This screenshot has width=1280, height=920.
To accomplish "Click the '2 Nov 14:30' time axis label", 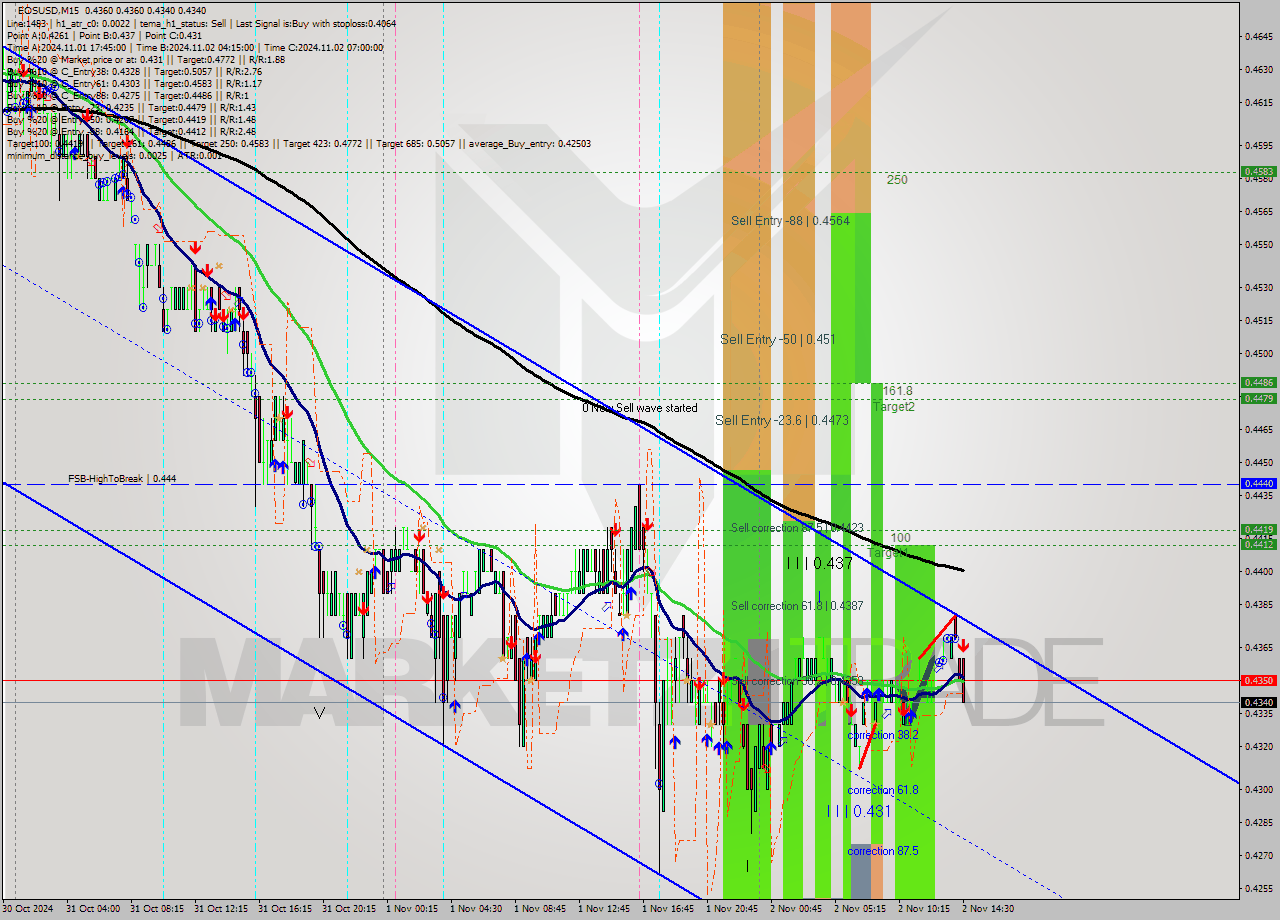I will pos(988,909).
